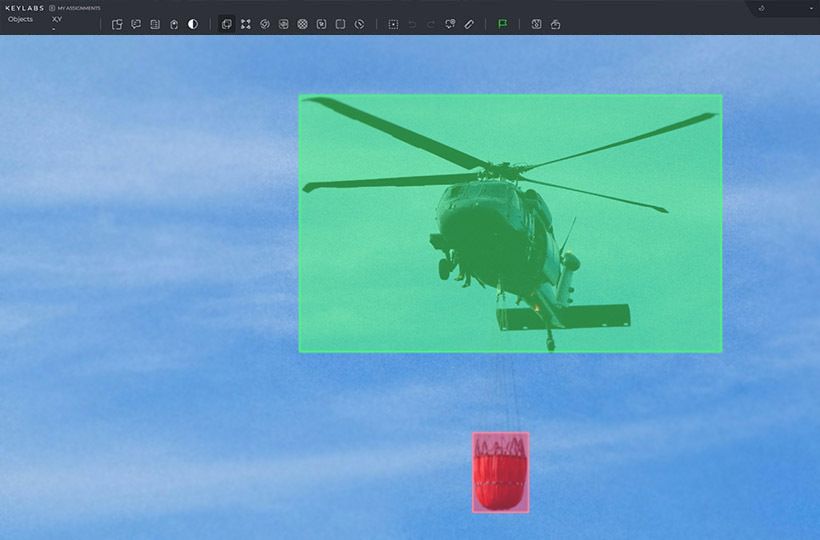Select the red water bucket annotation
The height and width of the screenshot is (540, 820).
(x=500, y=473)
